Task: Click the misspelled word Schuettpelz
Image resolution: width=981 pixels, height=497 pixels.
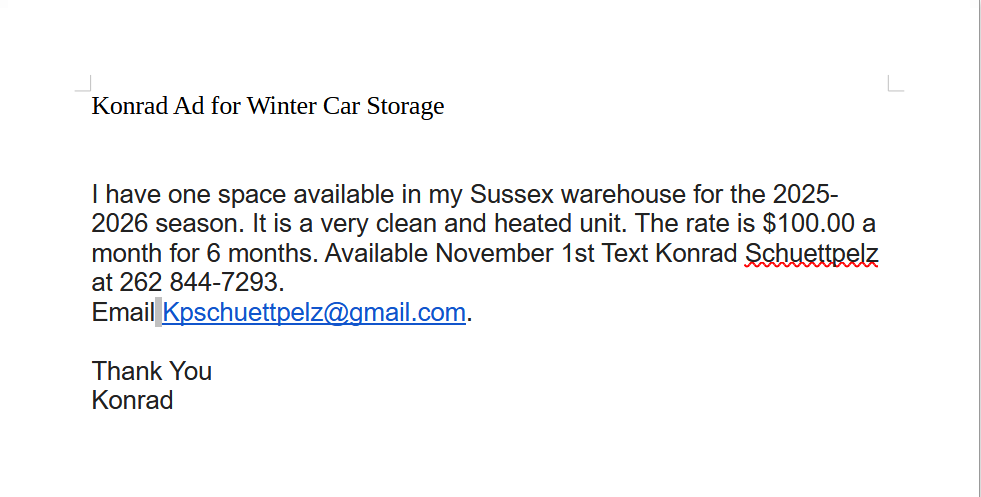Action: [811, 253]
